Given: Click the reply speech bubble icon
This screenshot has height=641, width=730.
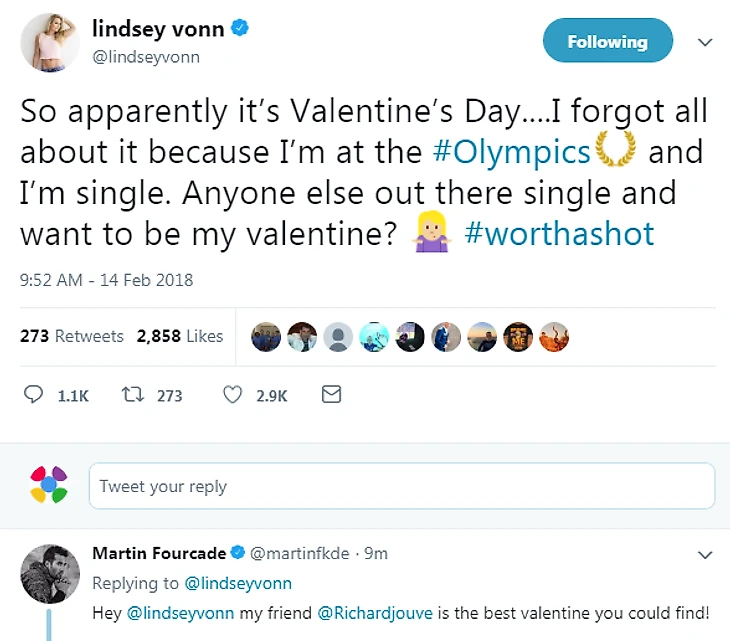Looking at the screenshot, I should [33, 395].
